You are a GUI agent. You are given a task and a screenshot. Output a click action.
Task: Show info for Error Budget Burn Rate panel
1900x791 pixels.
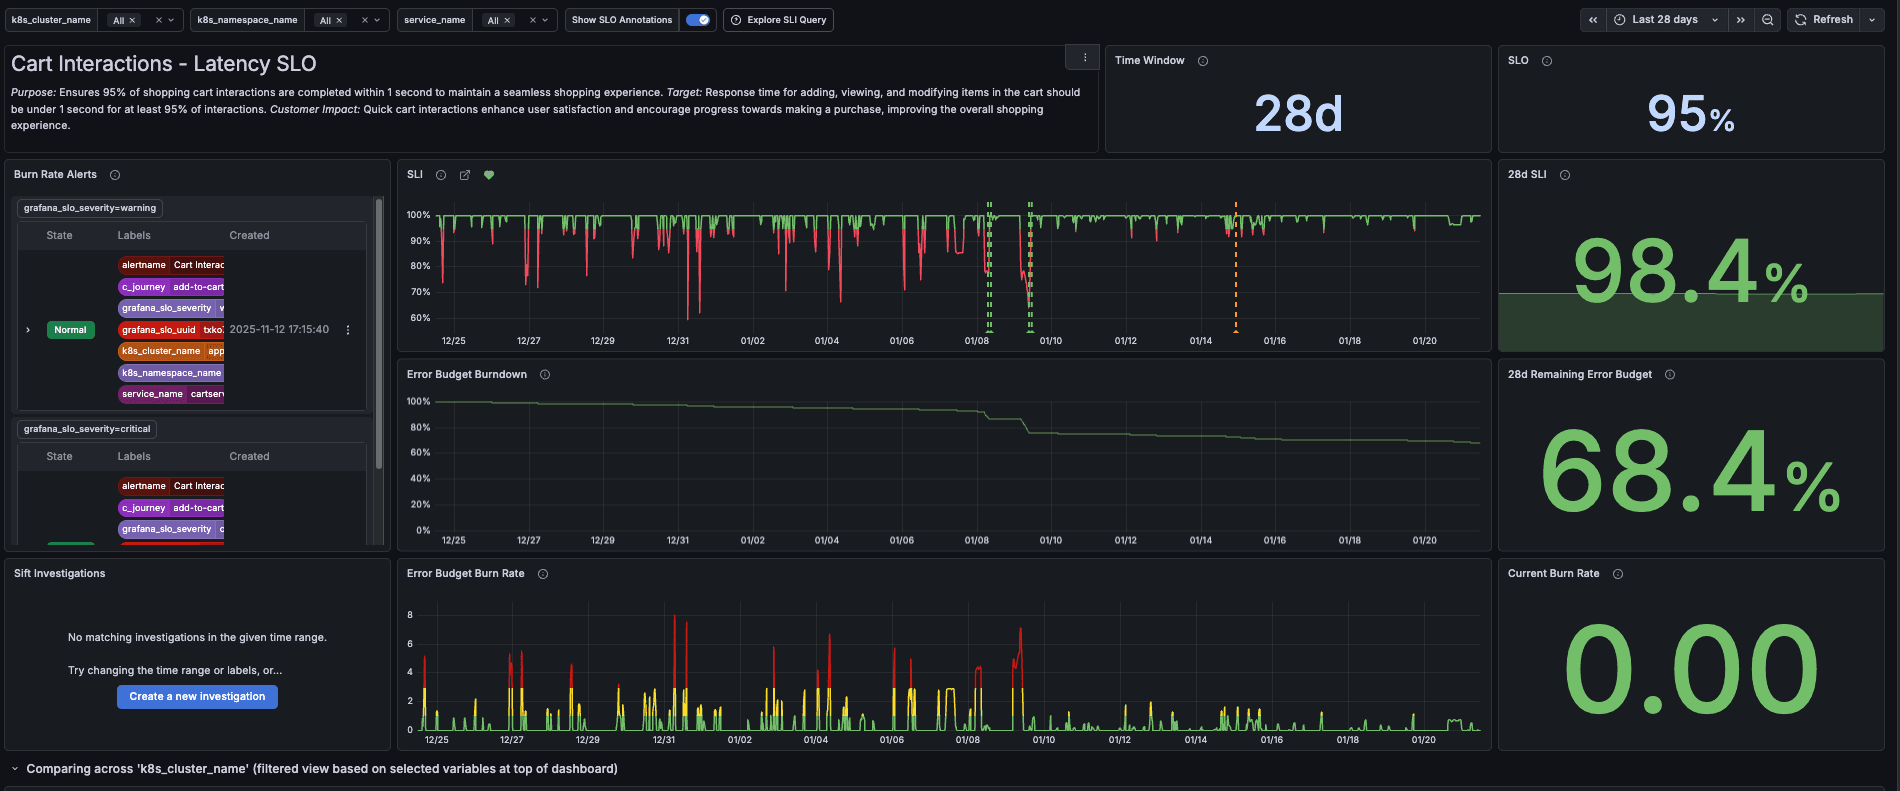[543, 574]
